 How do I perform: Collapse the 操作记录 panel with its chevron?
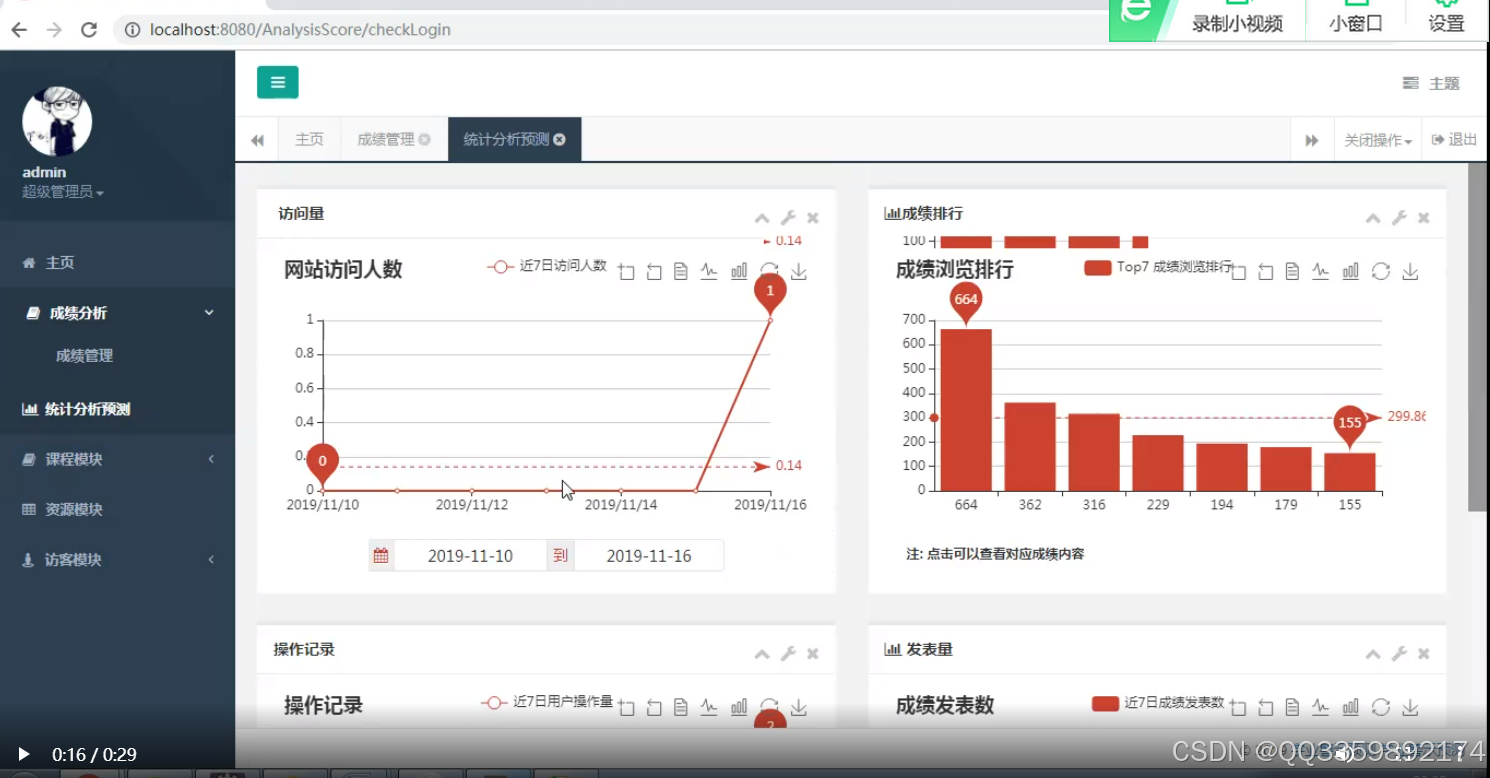[x=762, y=654]
